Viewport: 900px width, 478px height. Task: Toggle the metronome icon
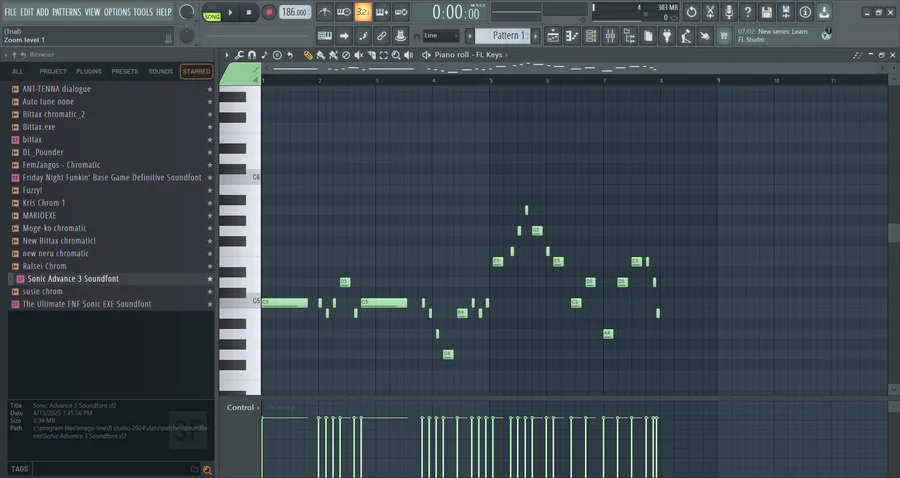point(324,12)
